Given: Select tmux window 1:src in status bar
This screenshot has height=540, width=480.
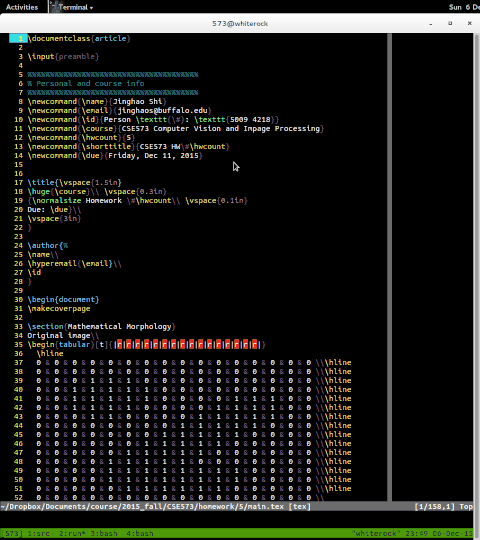Looking at the screenshot, I should coord(38,533).
